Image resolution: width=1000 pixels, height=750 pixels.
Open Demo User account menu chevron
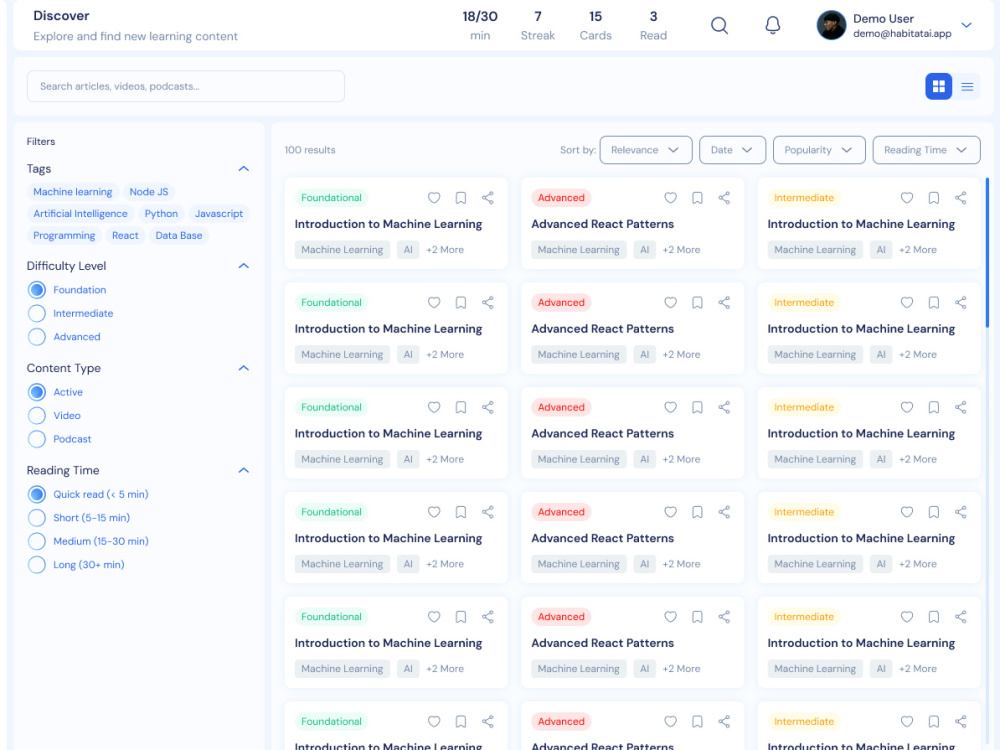pyautogui.click(x=966, y=26)
